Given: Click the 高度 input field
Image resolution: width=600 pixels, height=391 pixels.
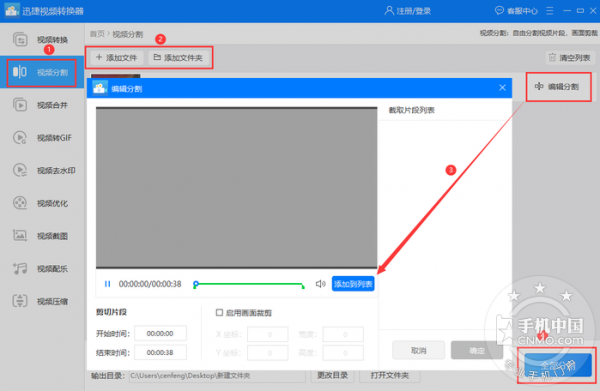Looking at the screenshot, I should [343, 353].
